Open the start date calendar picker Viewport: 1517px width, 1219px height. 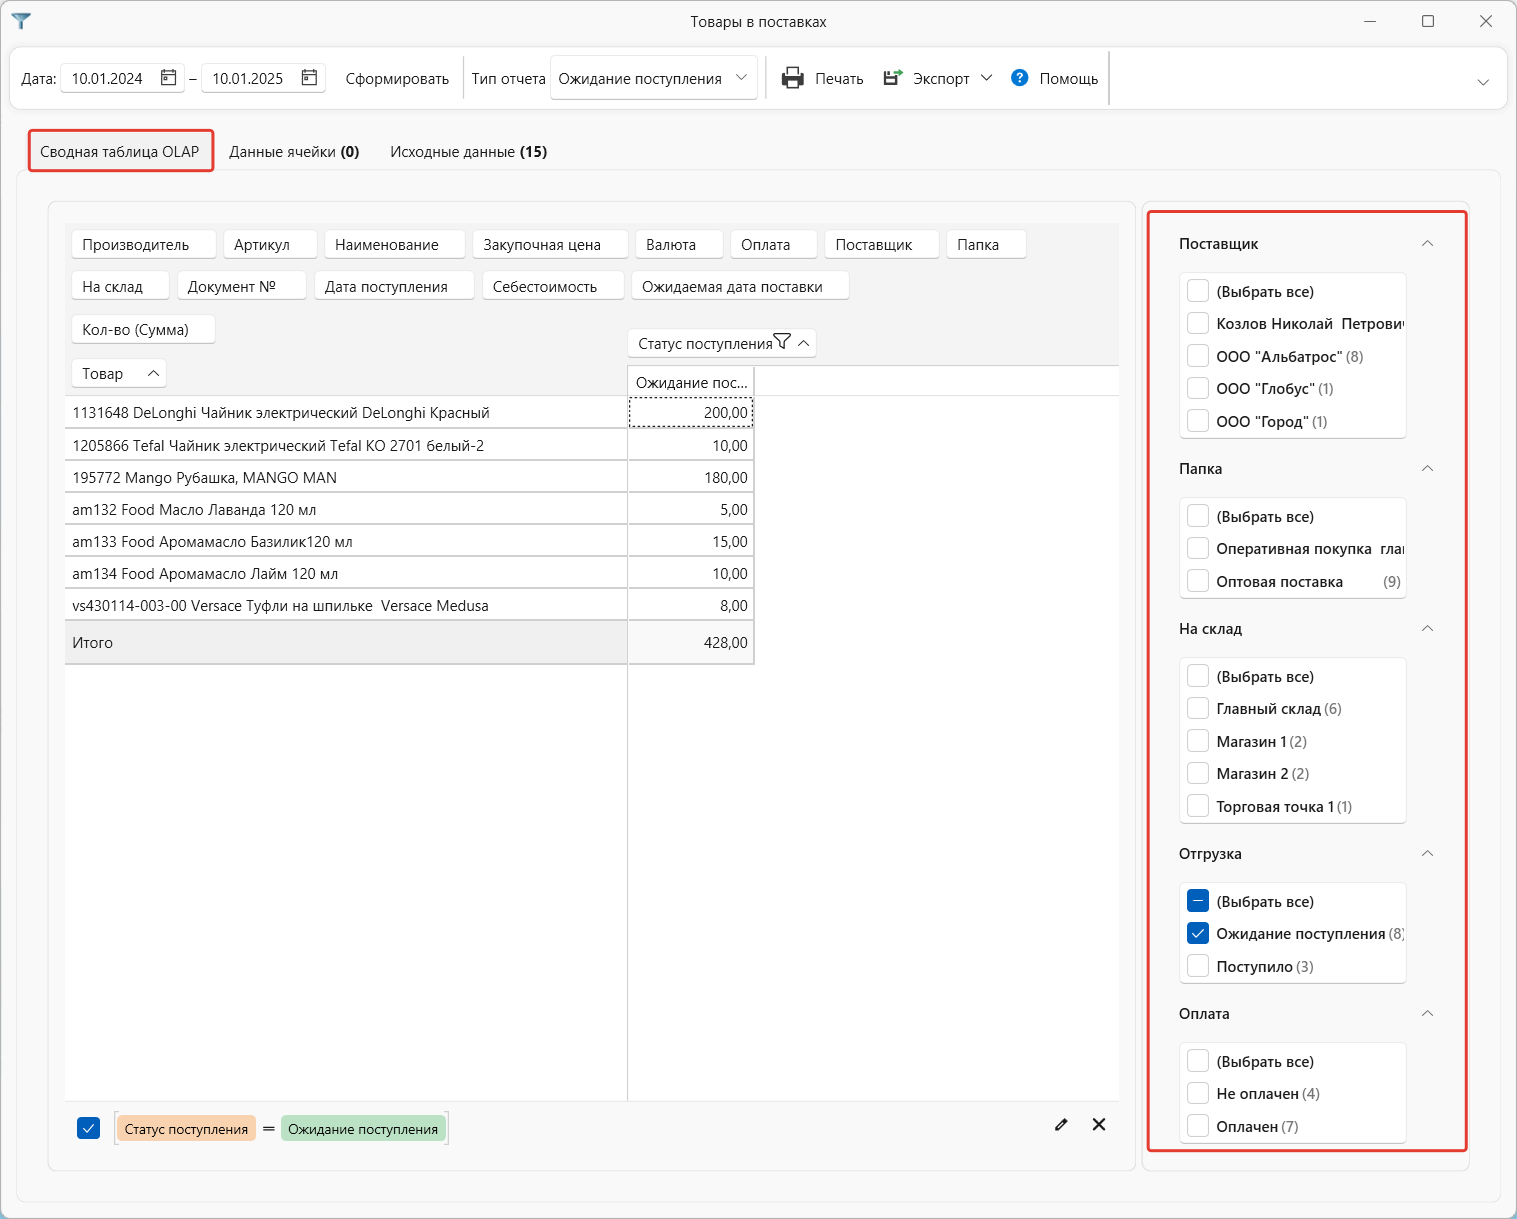click(x=169, y=78)
